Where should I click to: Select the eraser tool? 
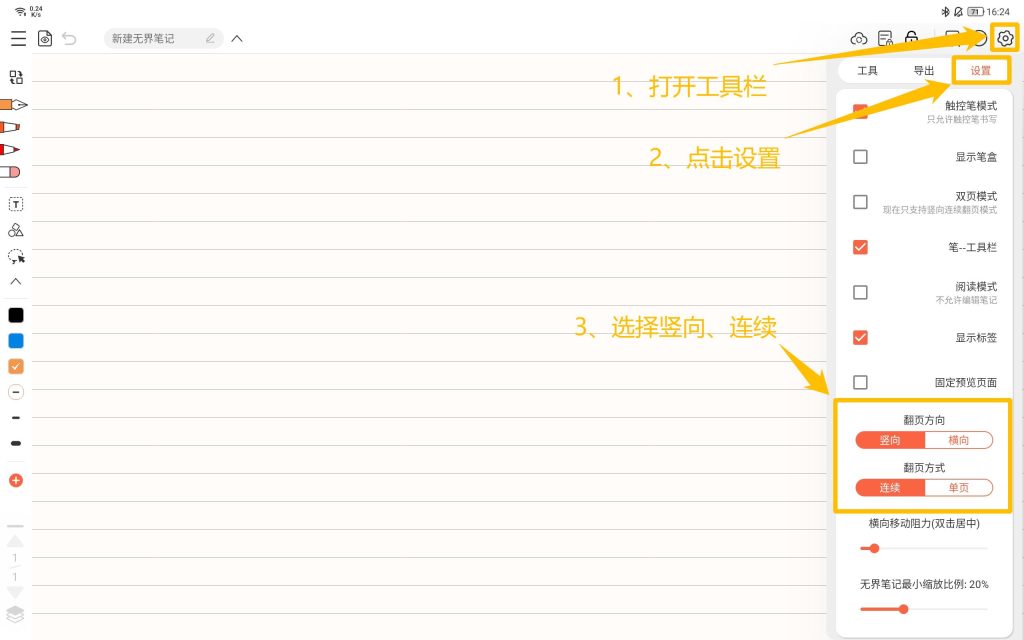click(11, 172)
